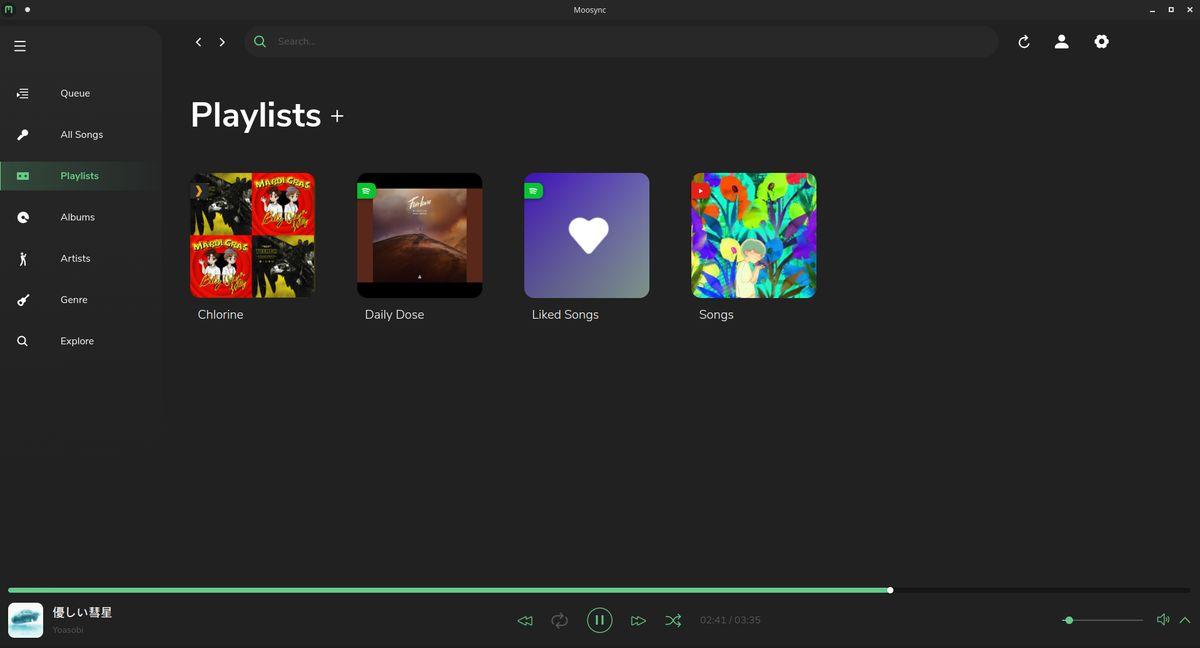Image resolution: width=1200 pixels, height=648 pixels.
Task: Collapse the sidebar with the hamburger icon
Action: click(20, 46)
